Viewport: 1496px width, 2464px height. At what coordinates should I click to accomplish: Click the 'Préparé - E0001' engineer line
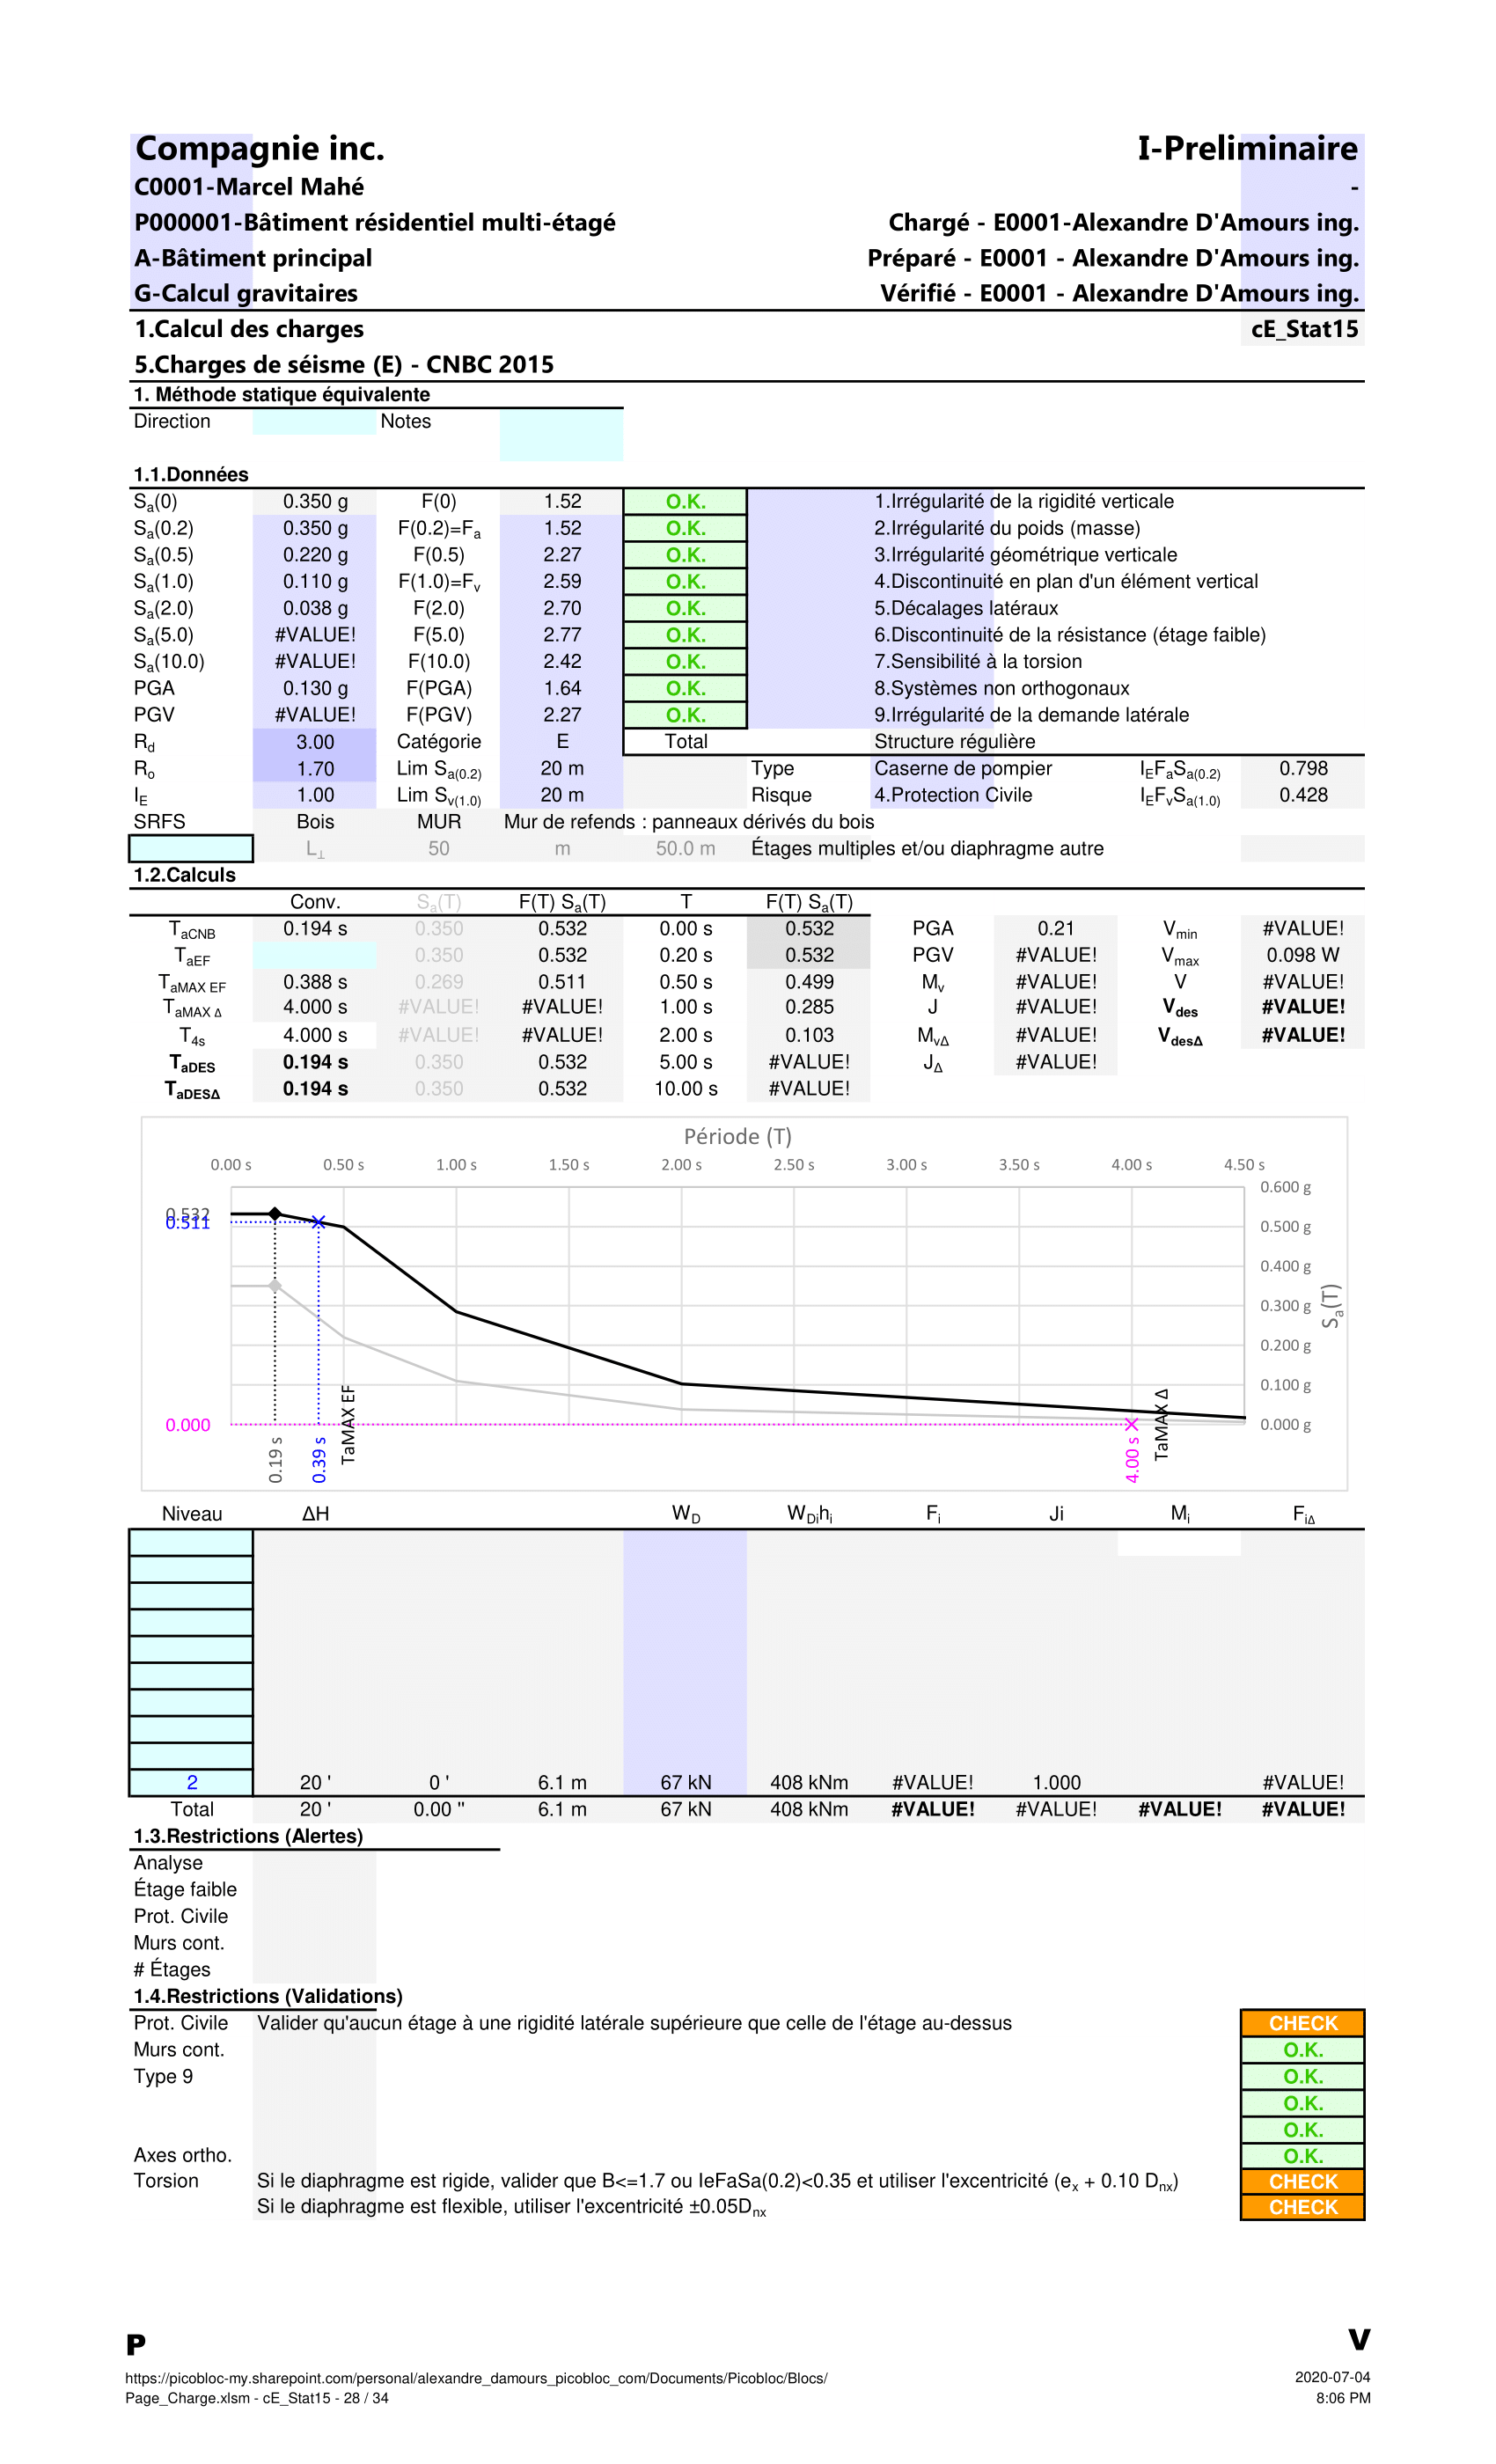(1113, 258)
